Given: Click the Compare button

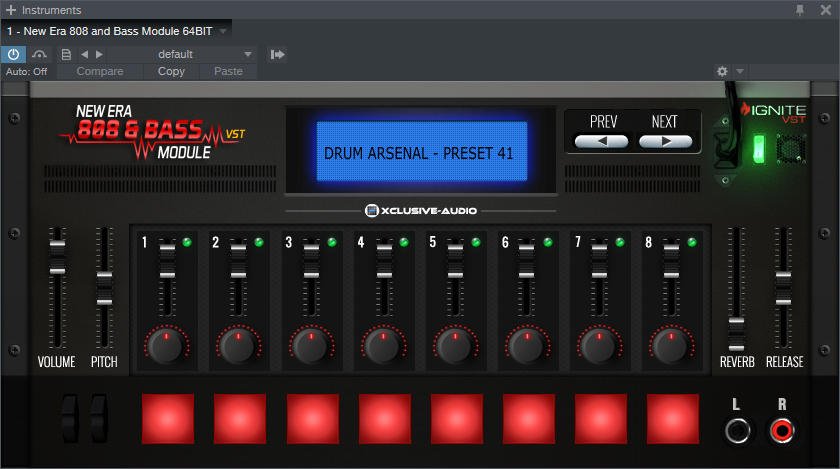Looking at the screenshot, I should 100,71.
